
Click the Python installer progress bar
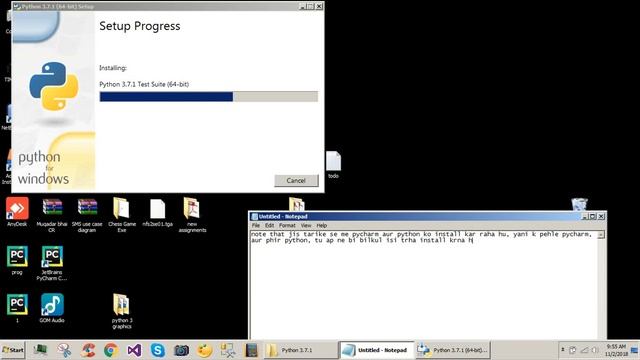(x=209, y=96)
